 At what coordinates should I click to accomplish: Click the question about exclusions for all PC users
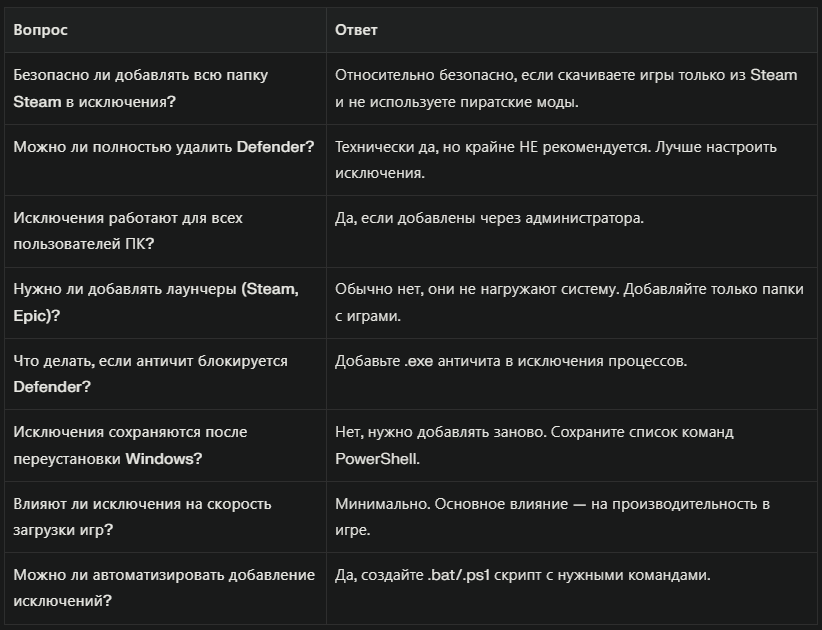click(x=128, y=230)
